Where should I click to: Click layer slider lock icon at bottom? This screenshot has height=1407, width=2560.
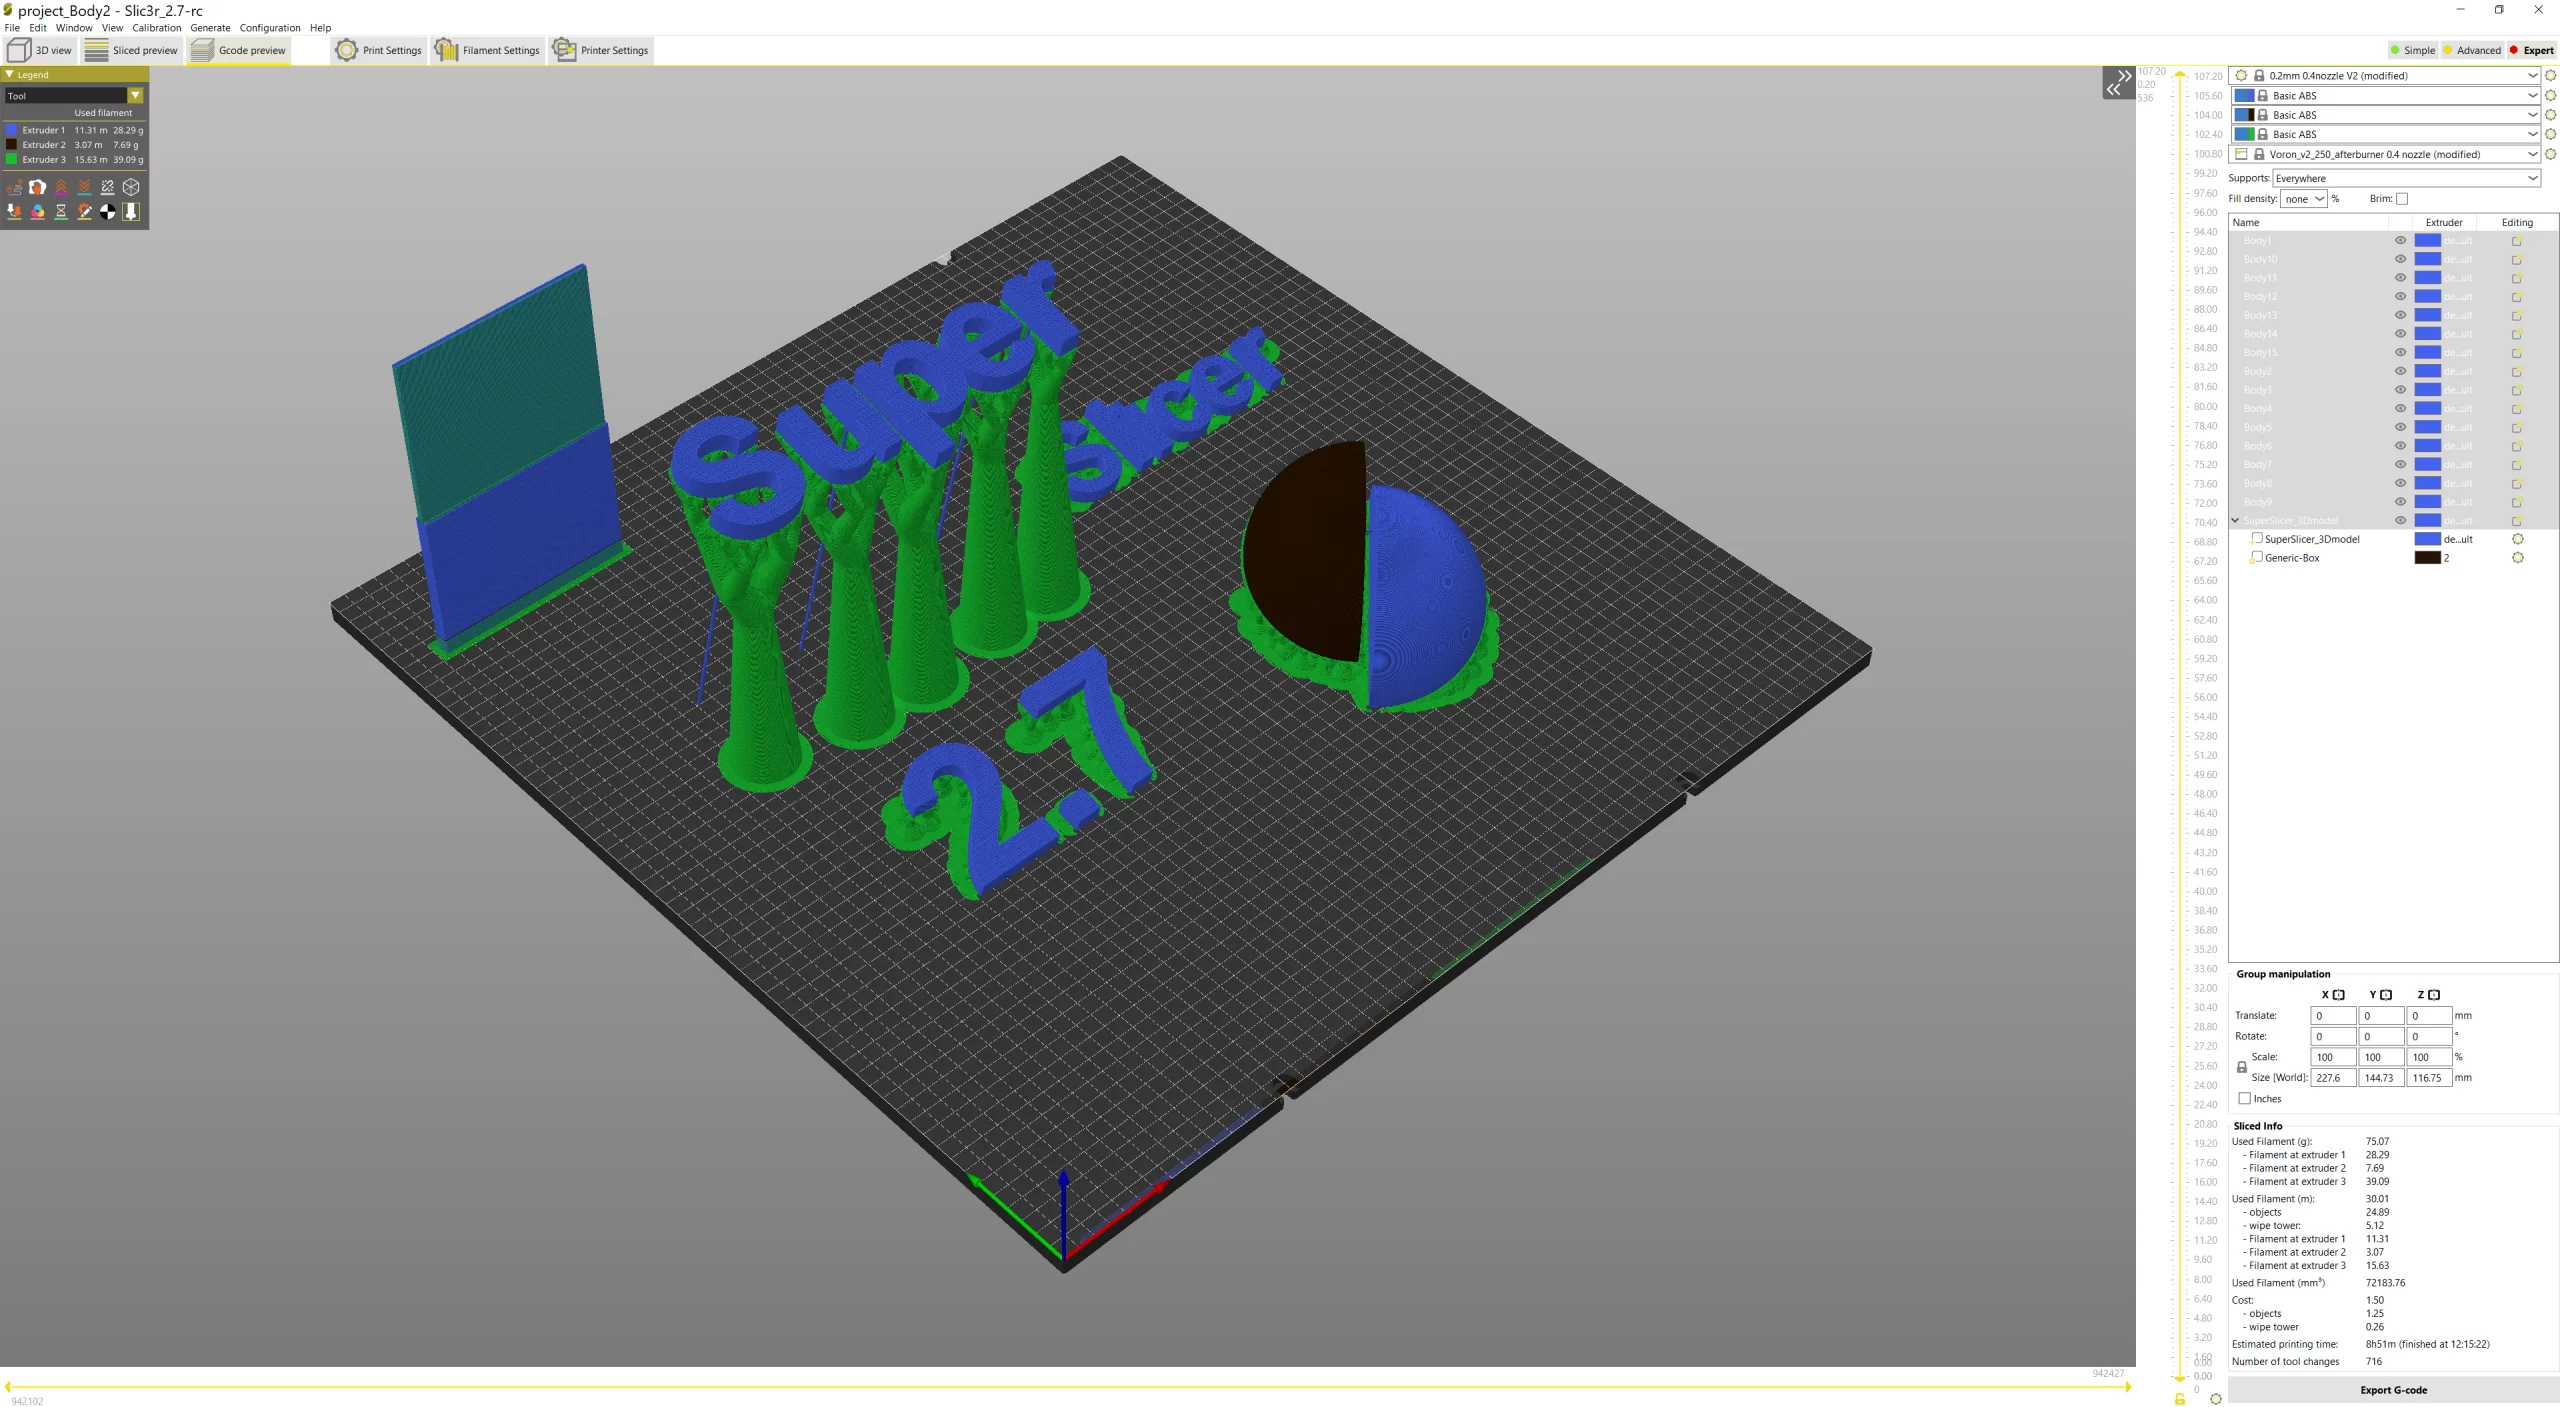2180,1398
